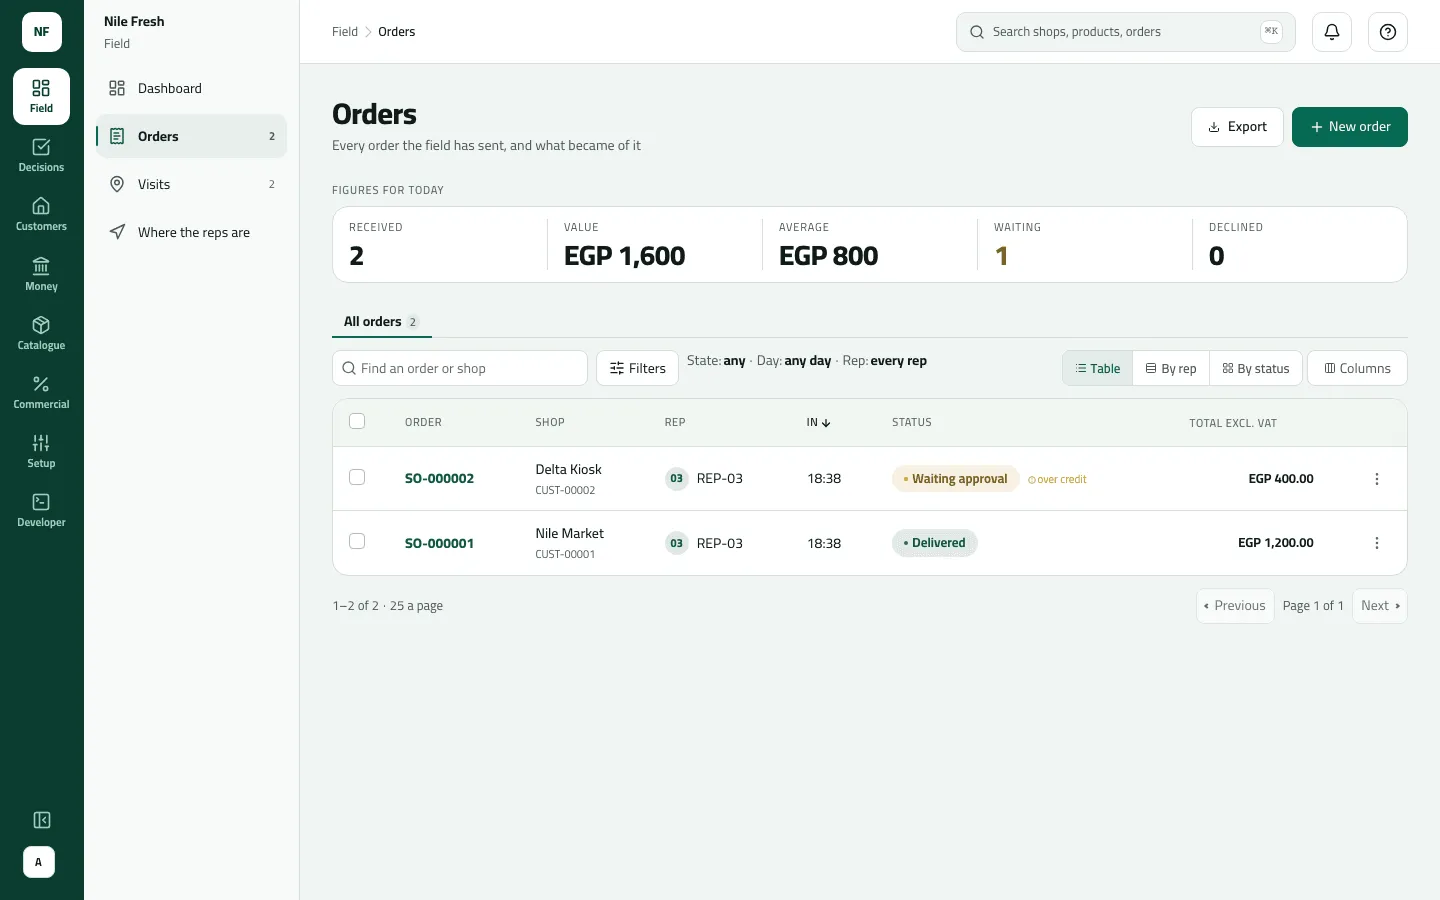This screenshot has height=900, width=1440.
Task: Open the Setup section
Action: 41,451
